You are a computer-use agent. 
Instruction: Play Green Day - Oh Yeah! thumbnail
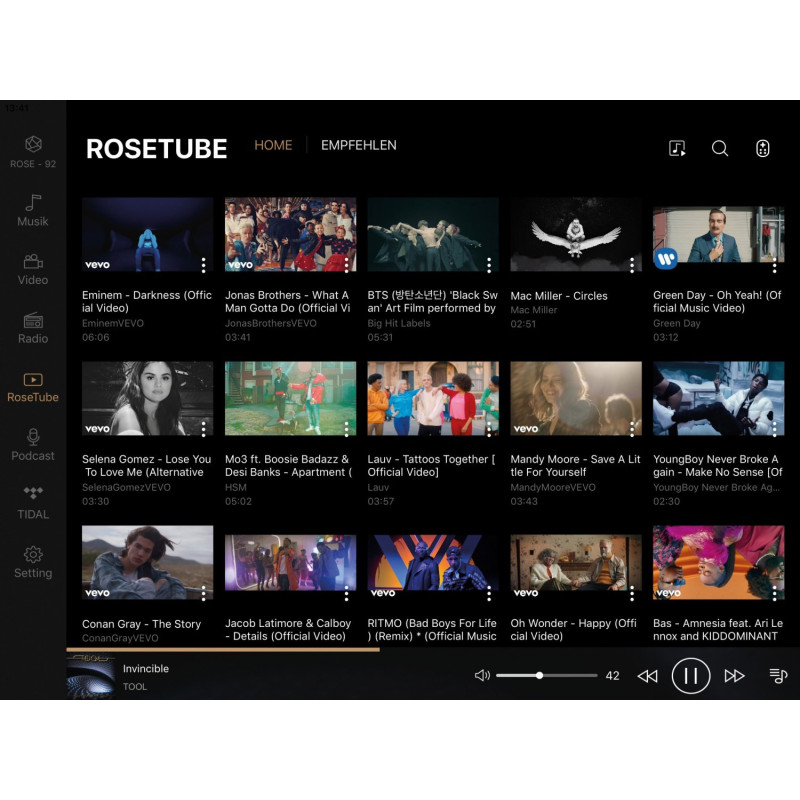718,234
